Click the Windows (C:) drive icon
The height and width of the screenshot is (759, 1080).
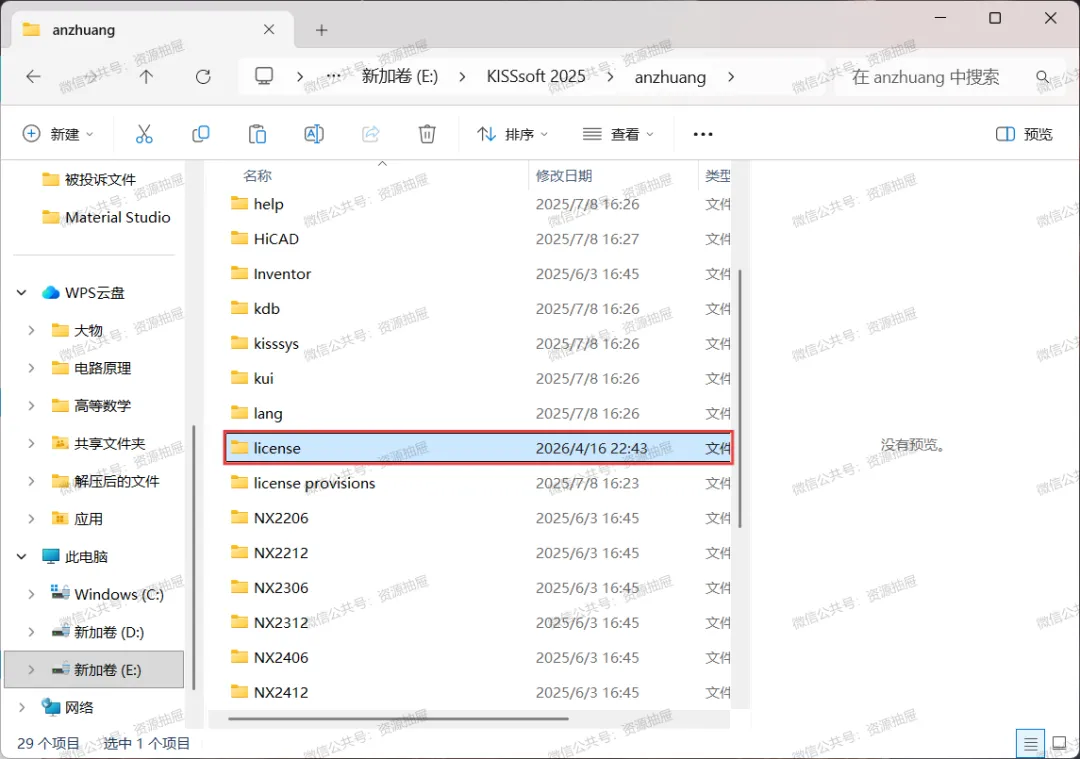coord(60,593)
